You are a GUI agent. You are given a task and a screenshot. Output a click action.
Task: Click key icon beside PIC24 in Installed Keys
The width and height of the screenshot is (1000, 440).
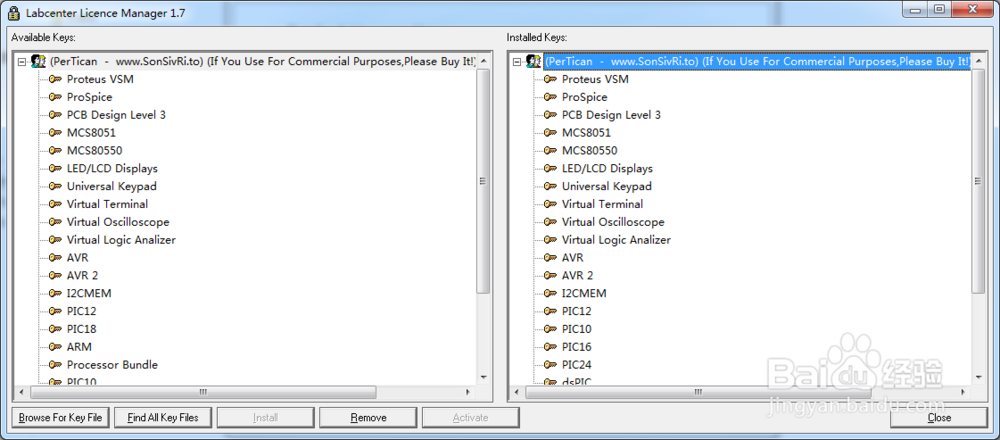pos(550,365)
